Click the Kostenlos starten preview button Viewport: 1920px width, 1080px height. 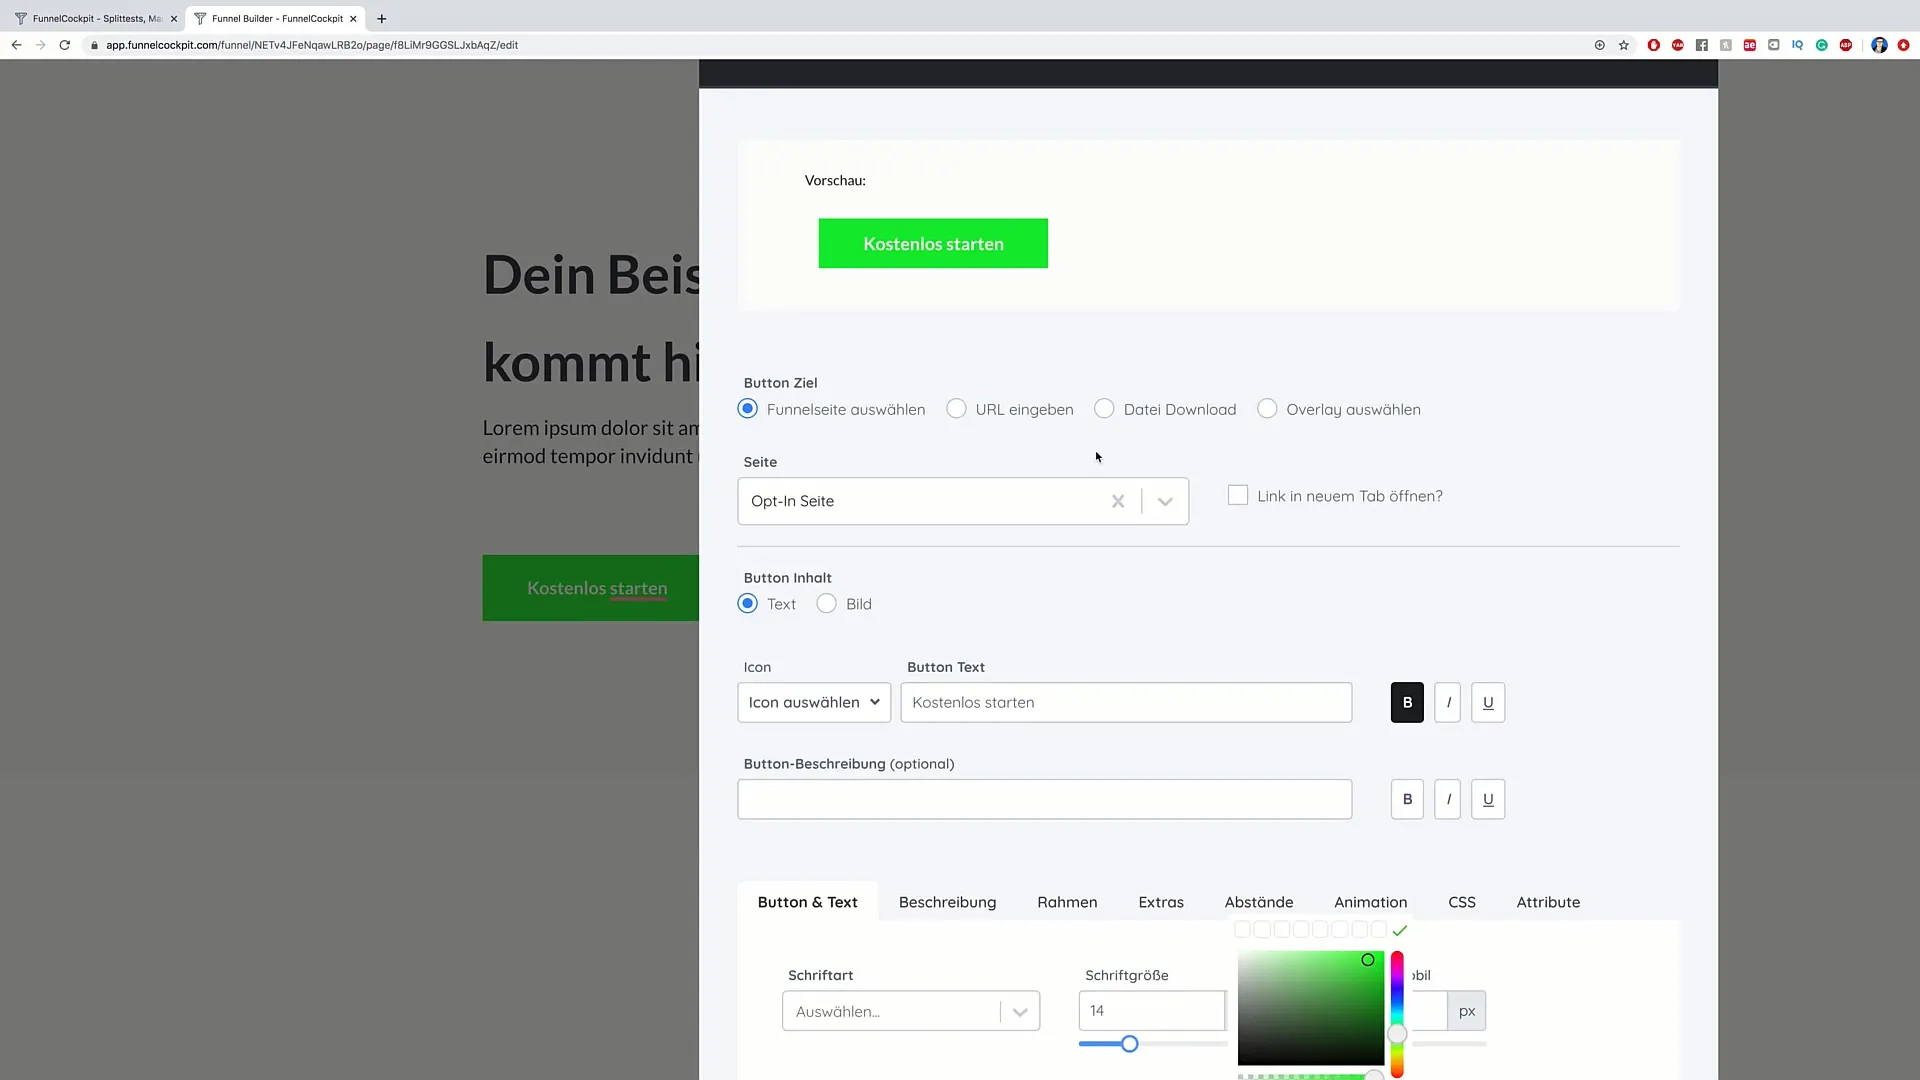[x=932, y=243]
